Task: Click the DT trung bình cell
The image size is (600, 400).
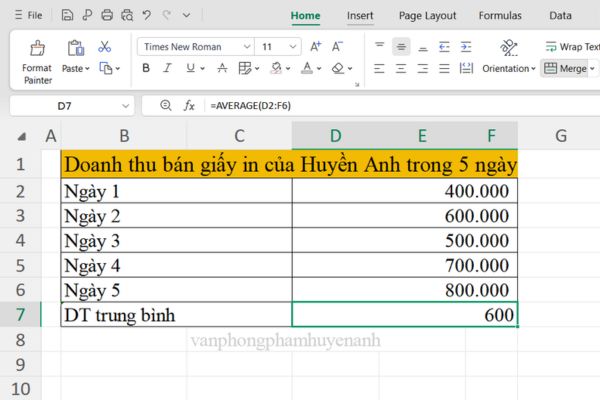Action: click(x=176, y=315)
